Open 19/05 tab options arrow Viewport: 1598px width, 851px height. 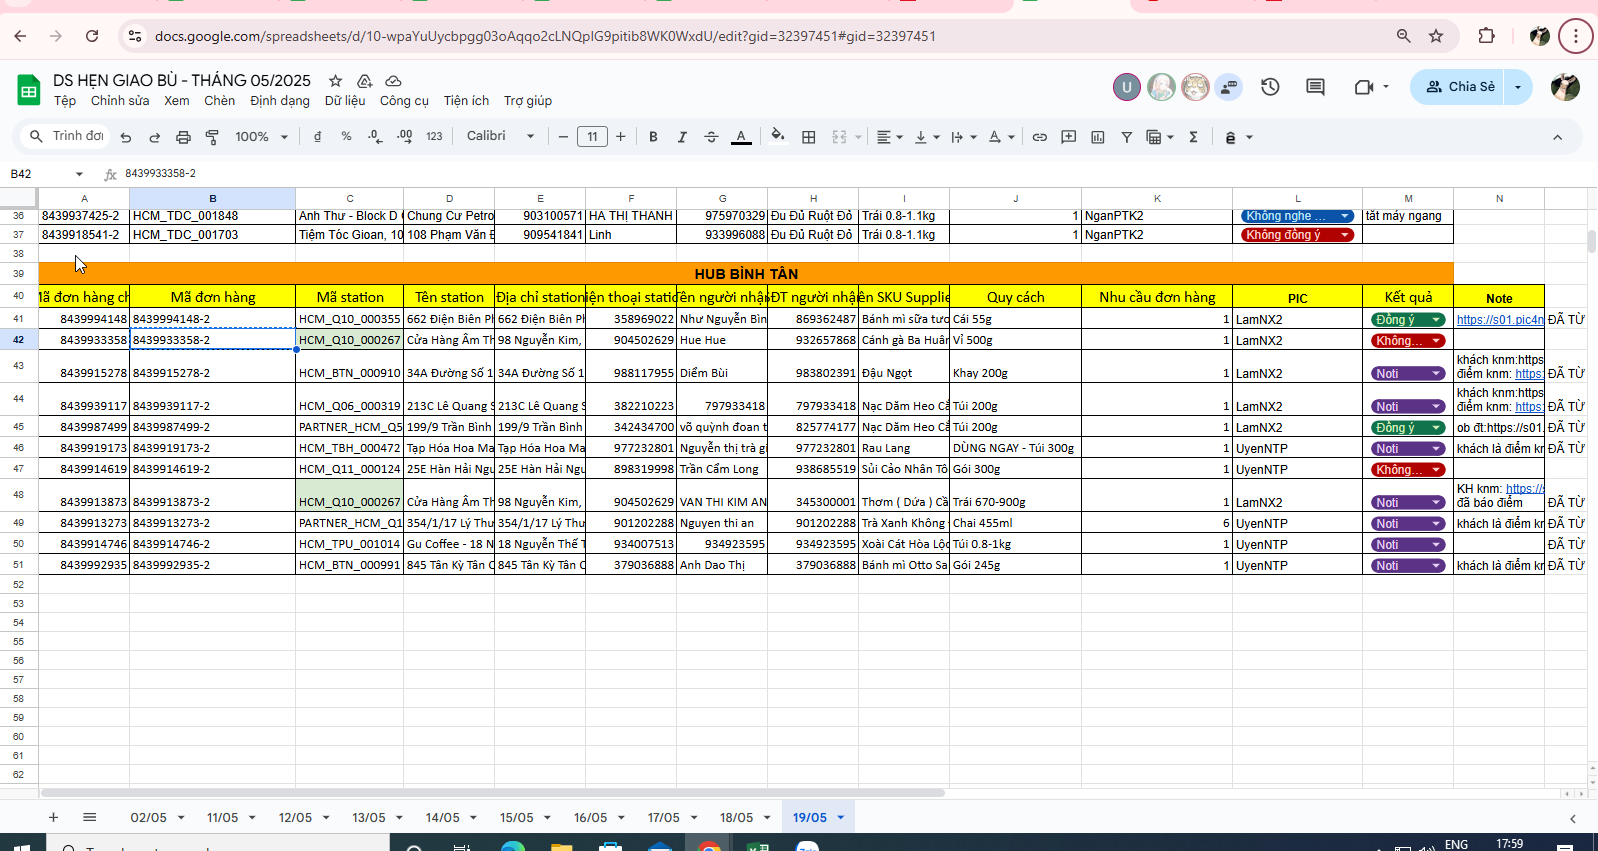(841, 817)
